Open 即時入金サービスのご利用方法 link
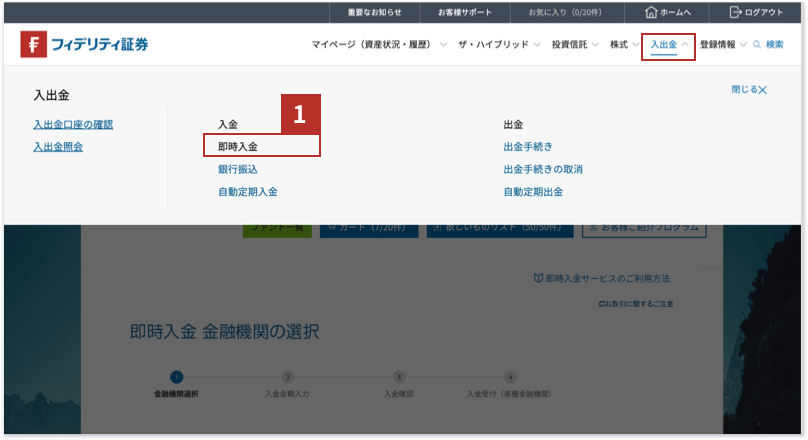 tap(608, 279)
